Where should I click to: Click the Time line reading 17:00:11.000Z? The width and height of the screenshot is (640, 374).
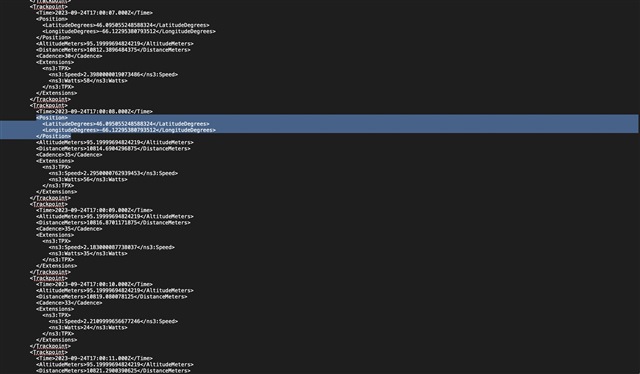tap(94, 358)
